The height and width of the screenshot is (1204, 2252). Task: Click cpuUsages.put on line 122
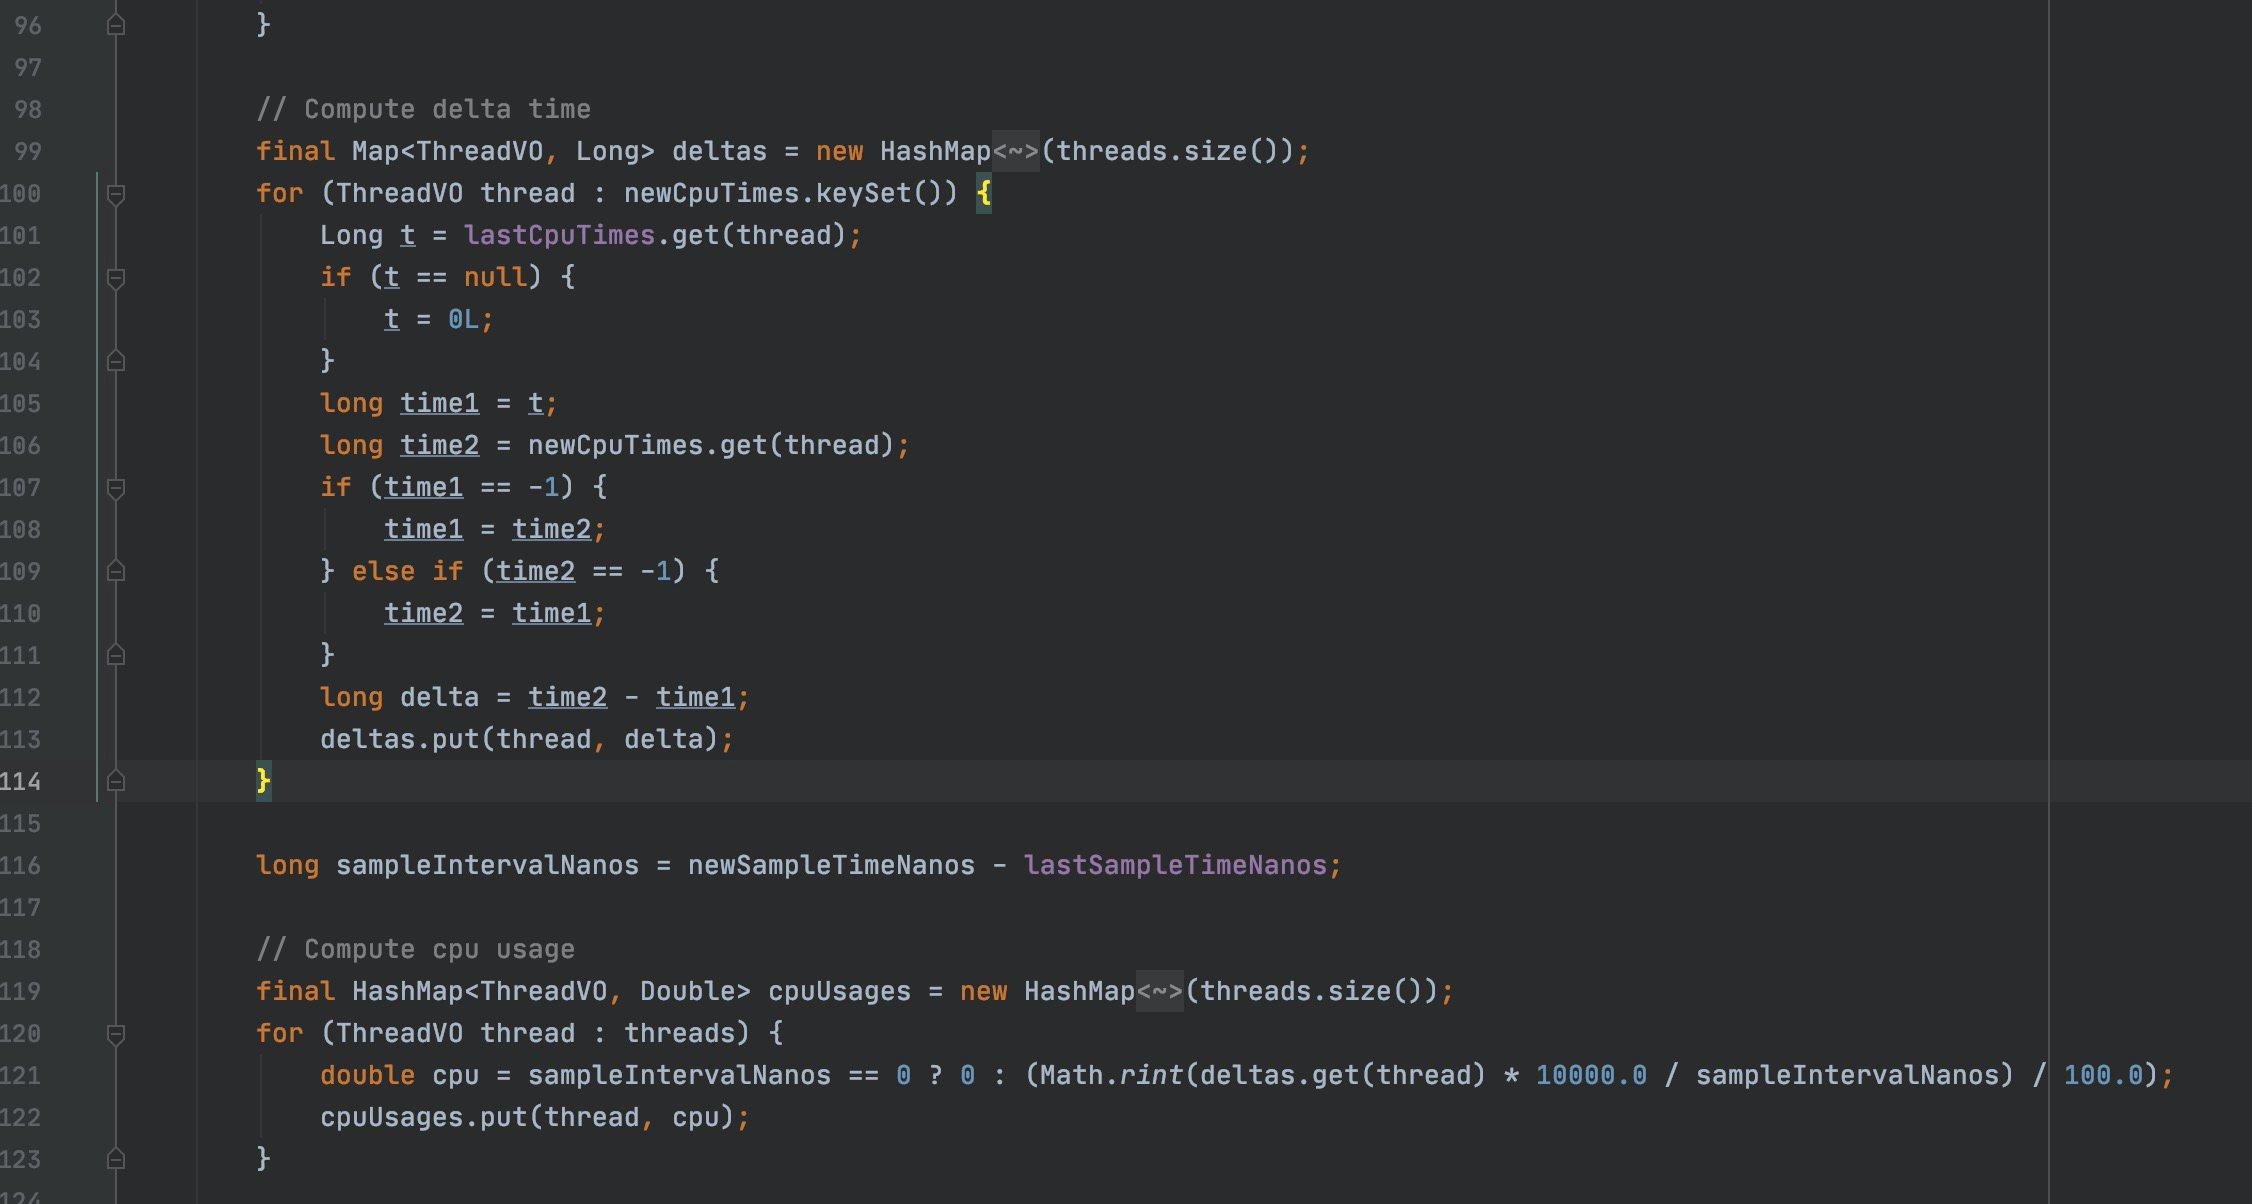424,1118
